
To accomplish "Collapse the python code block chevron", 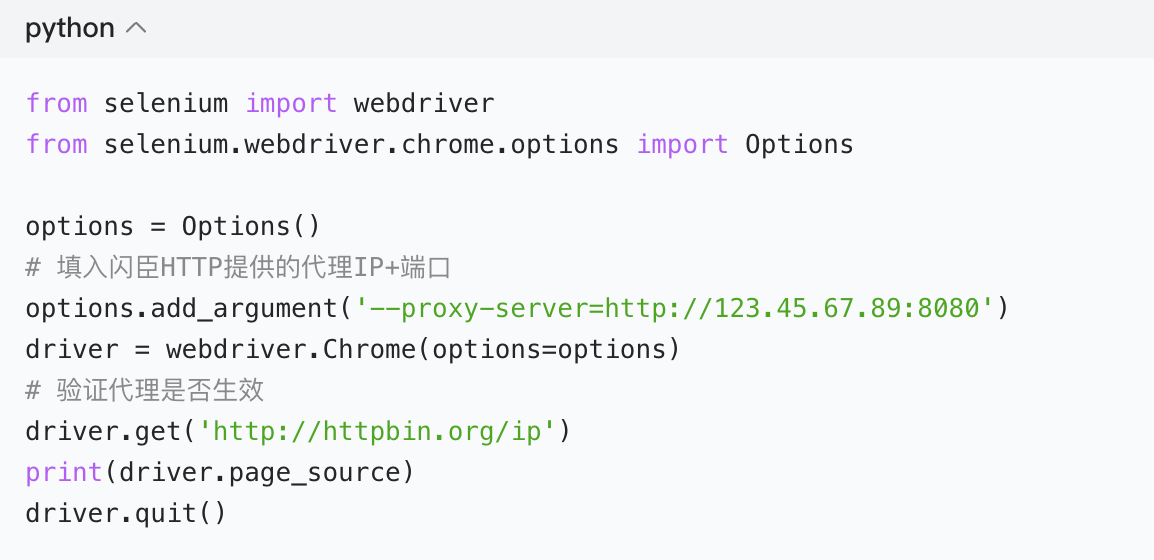I will coord(137,29).
